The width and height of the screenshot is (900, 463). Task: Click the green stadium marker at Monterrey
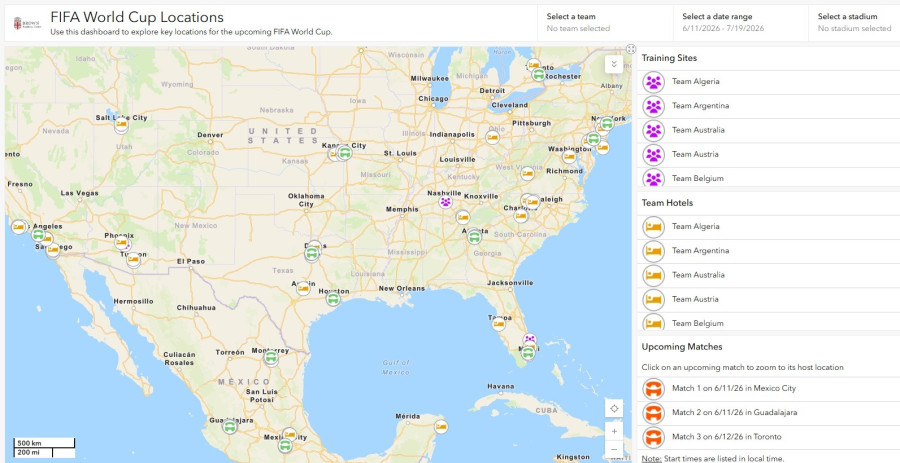click(x=271, y=358)
